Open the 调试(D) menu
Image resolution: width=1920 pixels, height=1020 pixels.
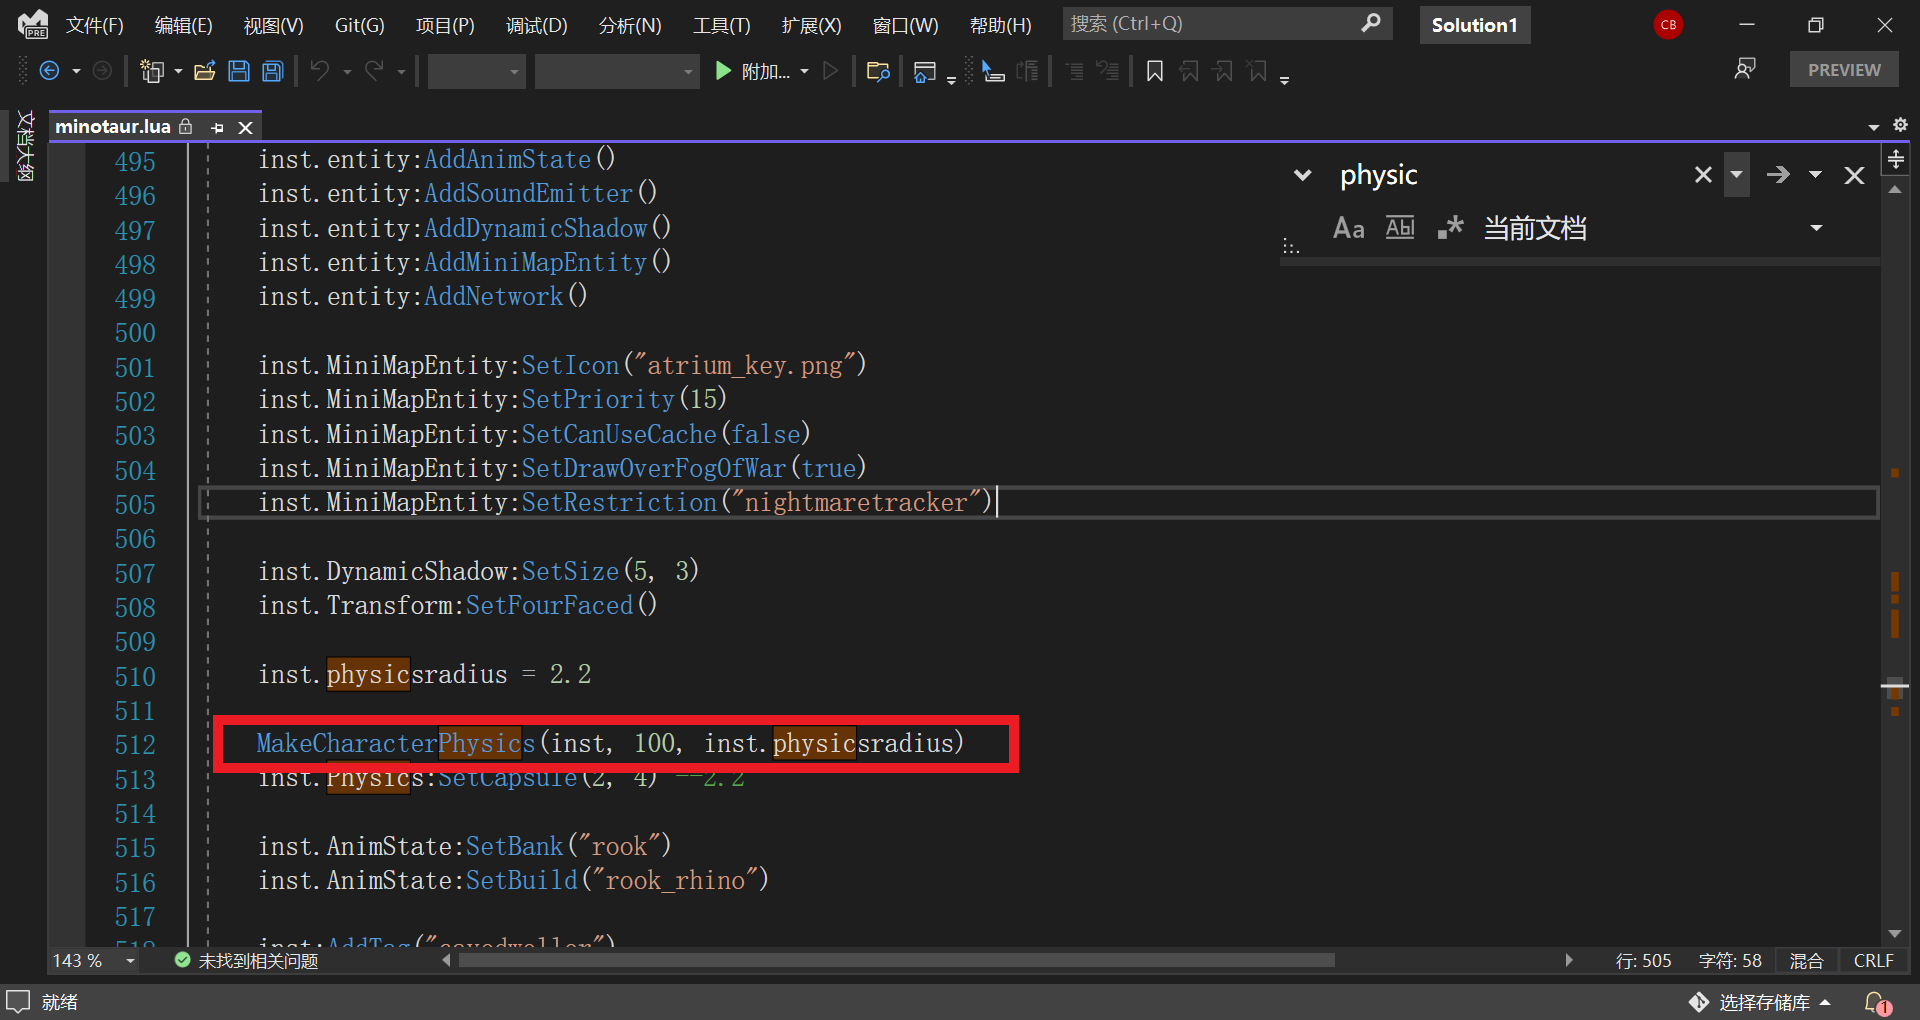[536, 25]
